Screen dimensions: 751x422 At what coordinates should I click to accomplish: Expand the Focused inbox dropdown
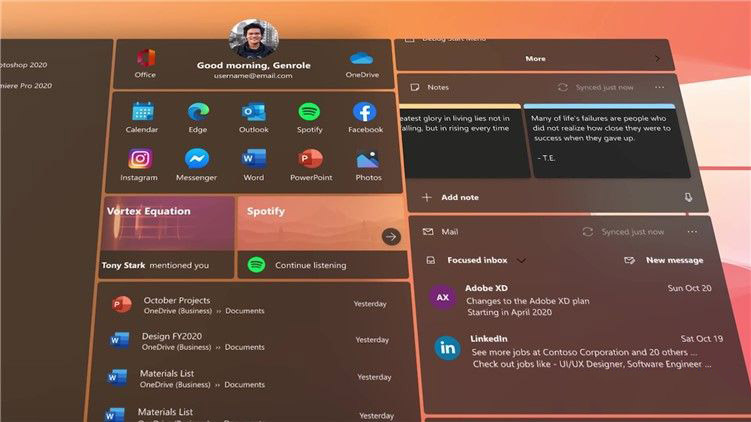521,260
